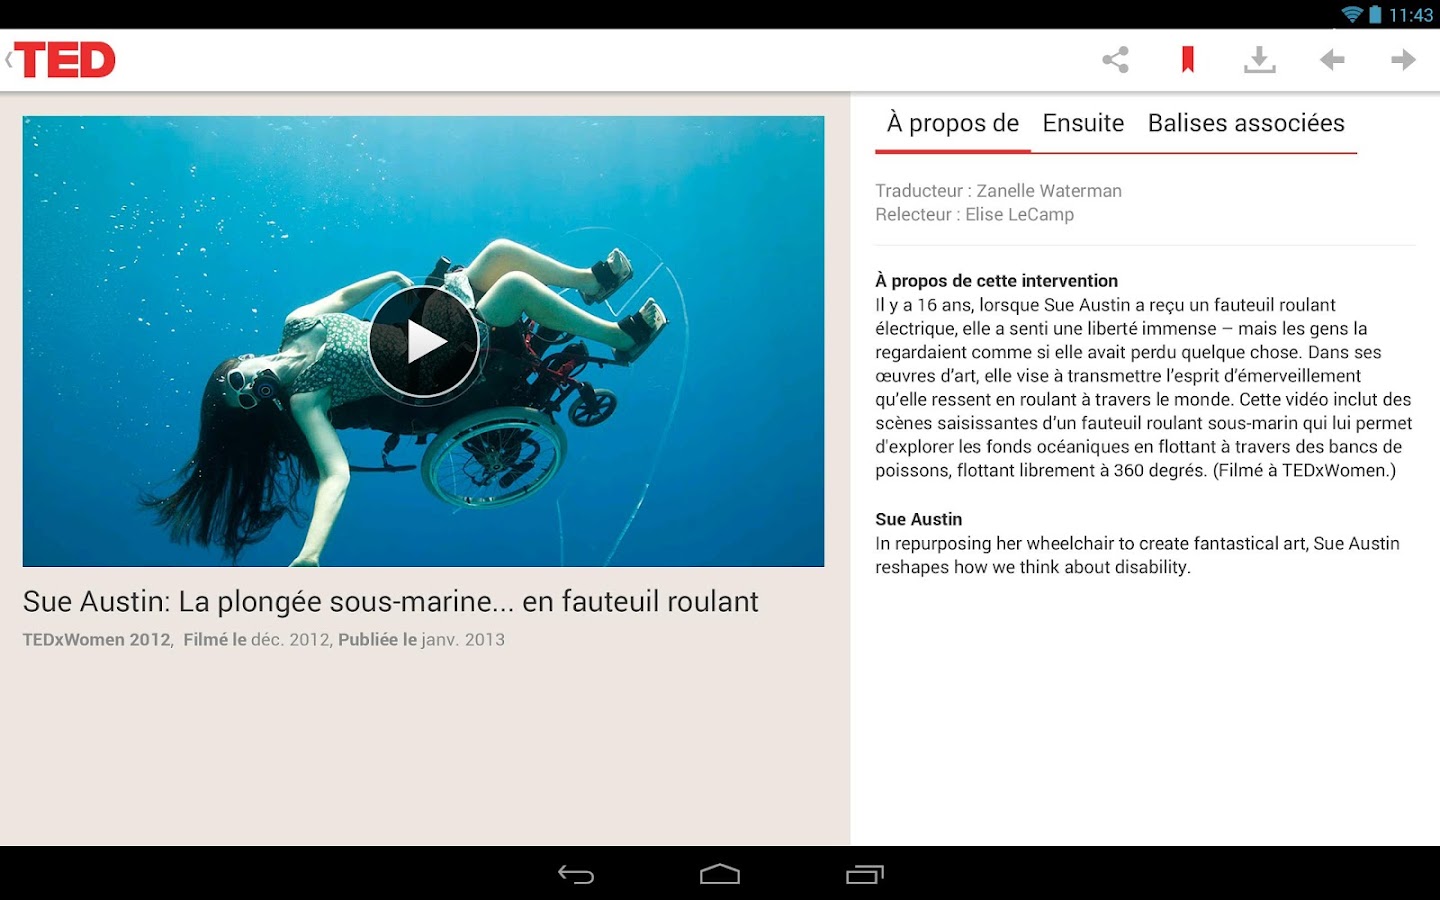1440x900 pixels.
Task: Tap the Android home button
Action: point(720,874)
